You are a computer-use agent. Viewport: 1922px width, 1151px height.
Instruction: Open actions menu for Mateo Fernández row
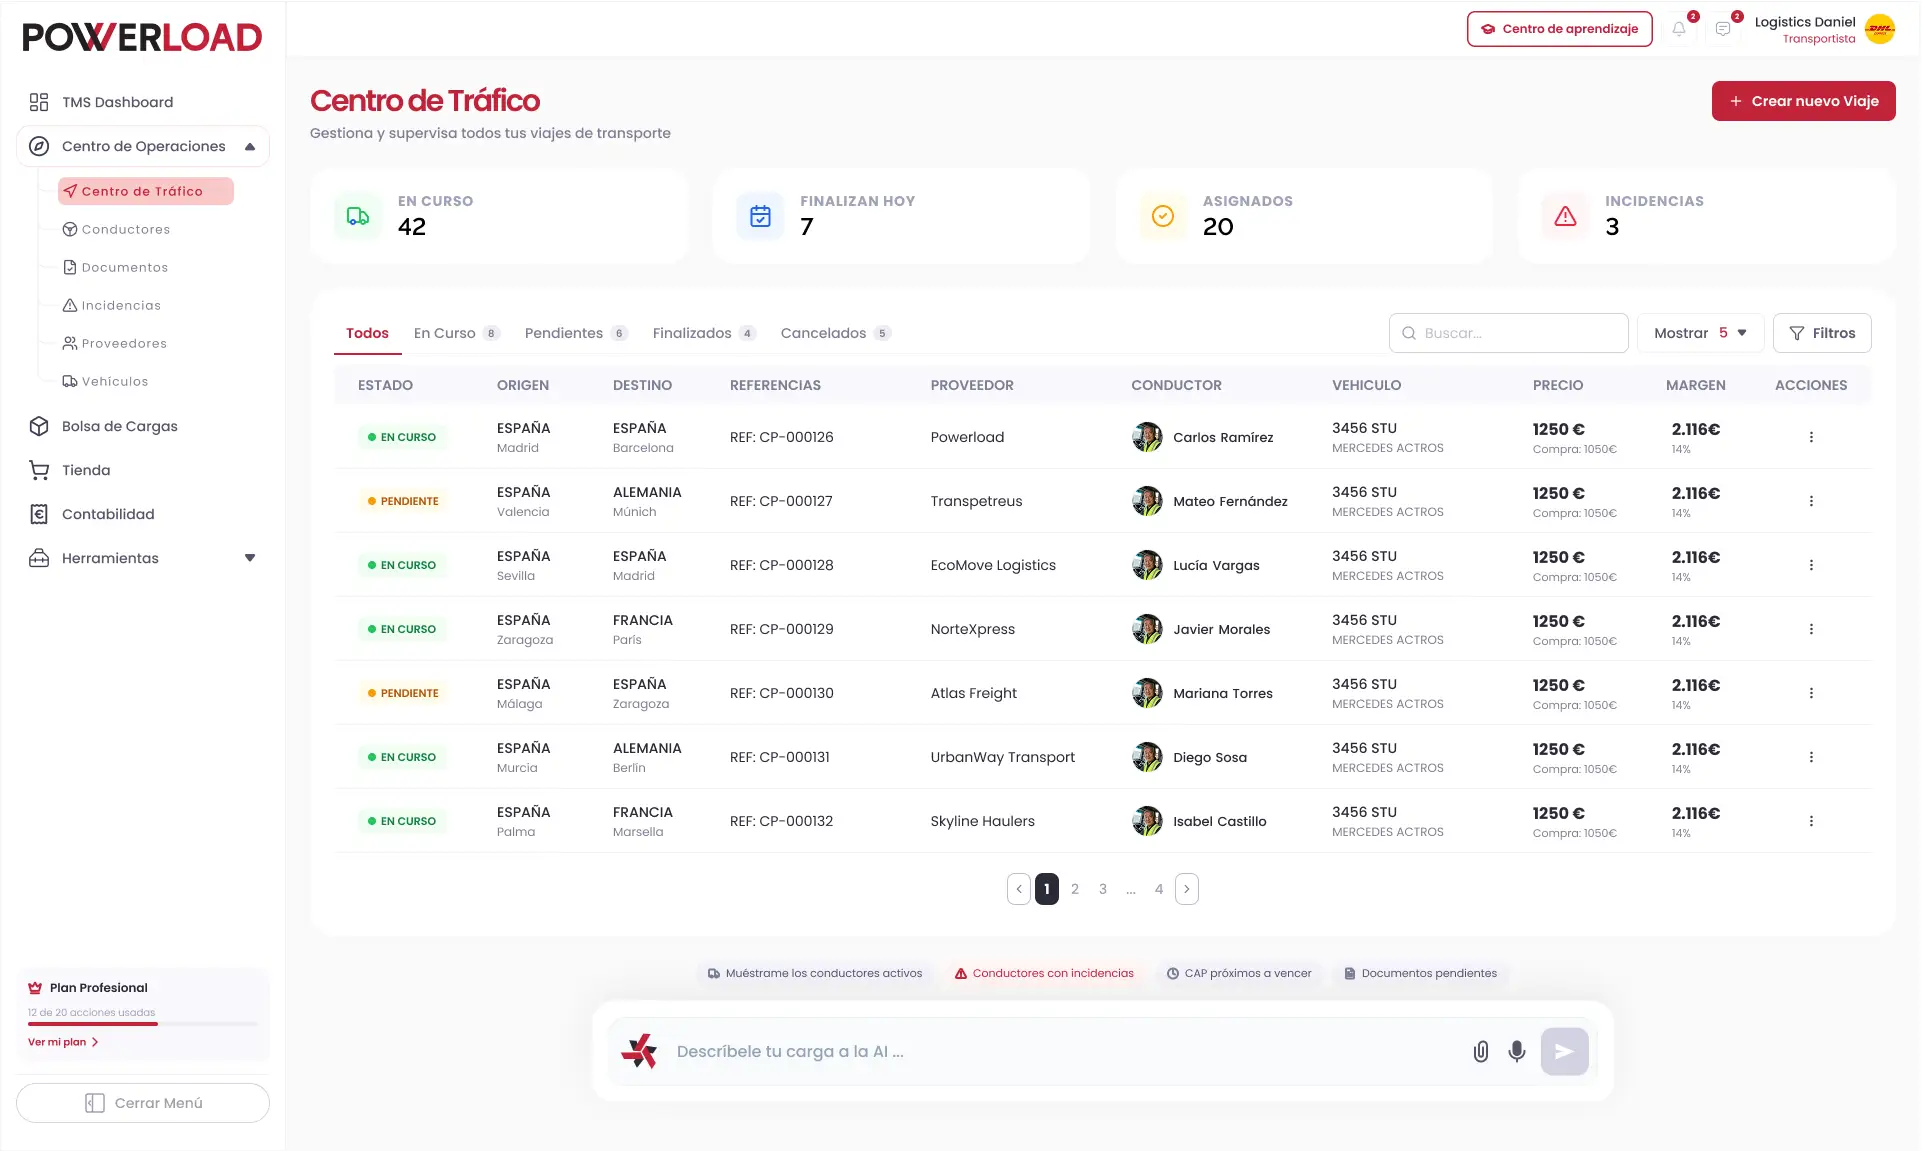point(1811,501)
